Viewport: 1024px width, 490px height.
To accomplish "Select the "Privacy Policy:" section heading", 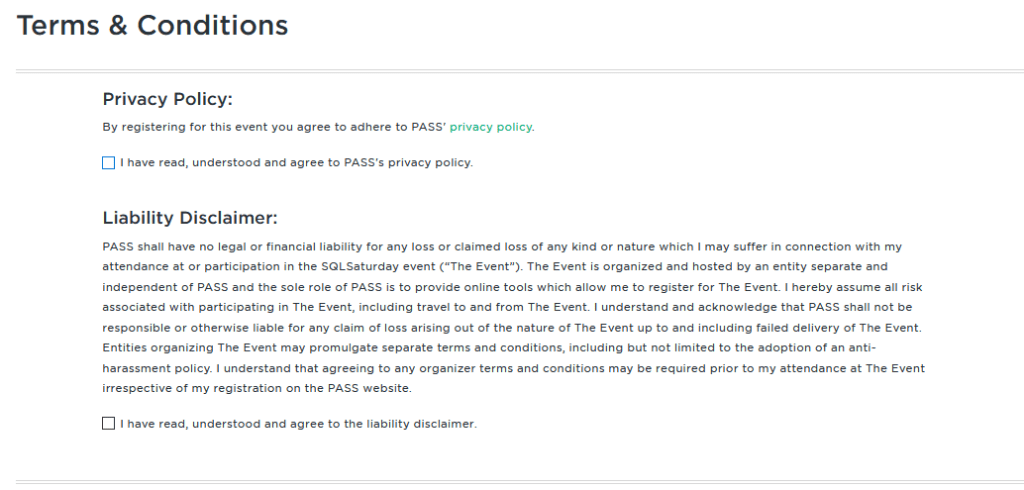I will [x=167, y=99].
